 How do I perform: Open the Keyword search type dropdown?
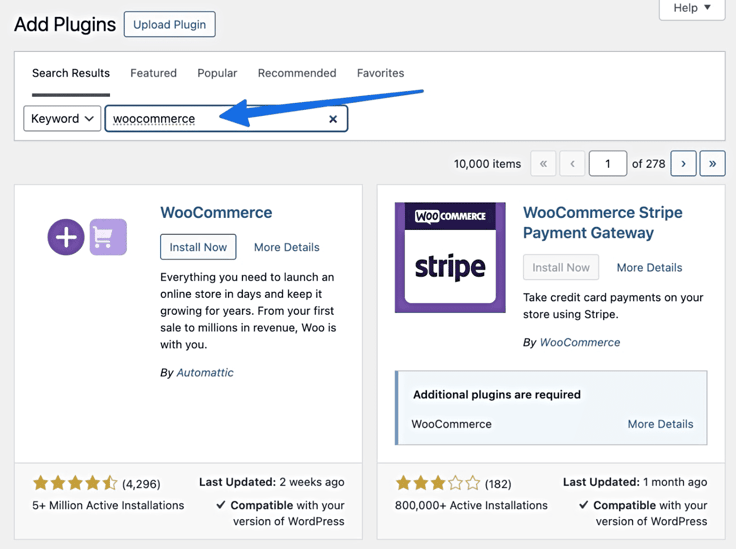click(62, 119)
